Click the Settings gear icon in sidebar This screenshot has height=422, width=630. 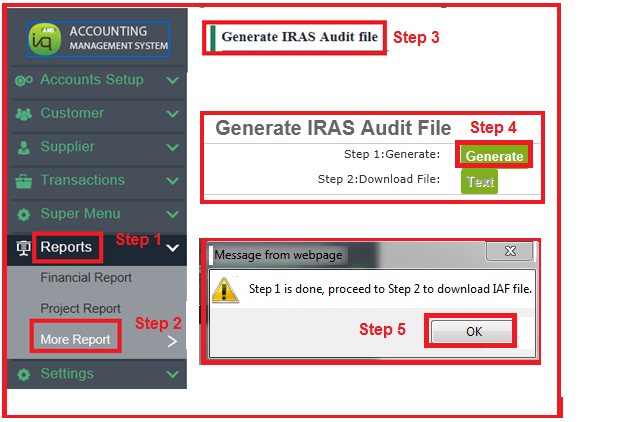25,374
